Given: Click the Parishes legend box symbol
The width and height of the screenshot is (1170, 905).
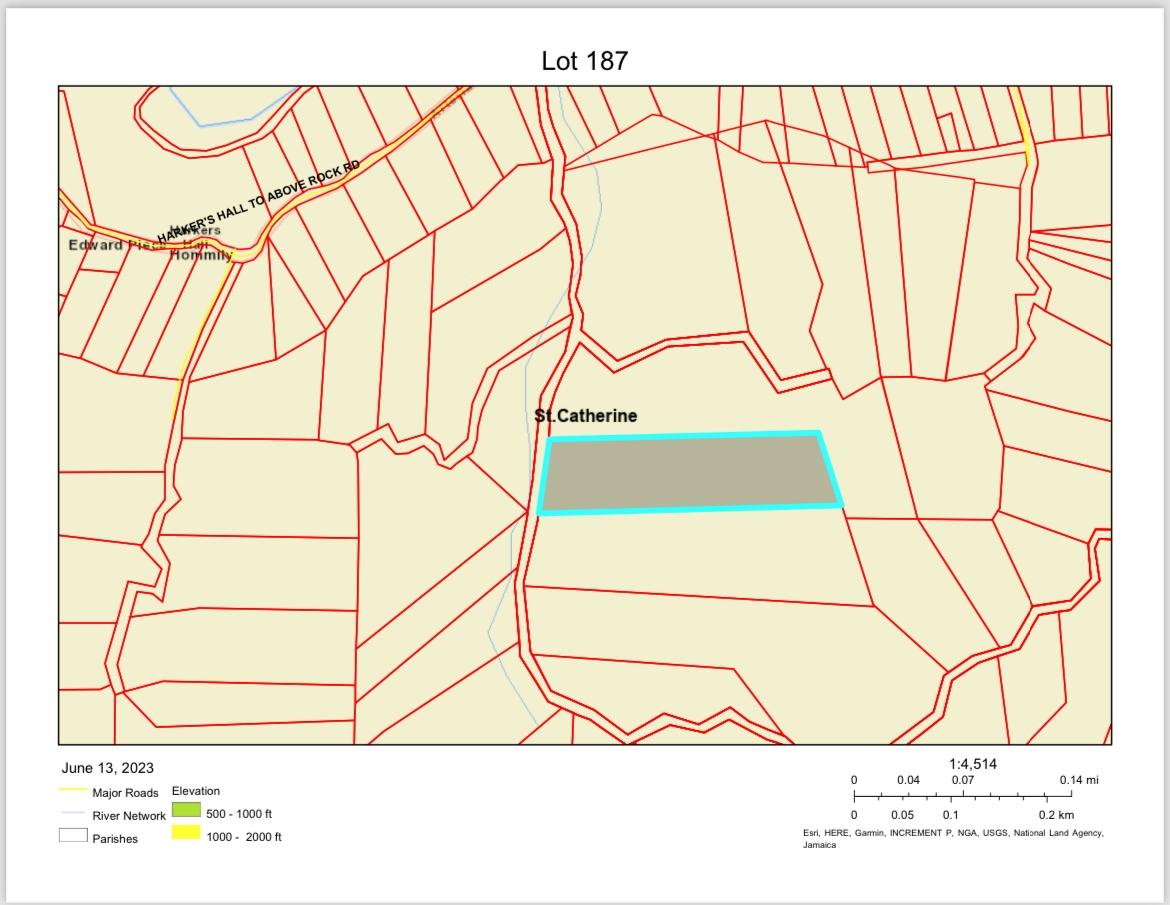Looking at the screenshot, I should [73, 836].
